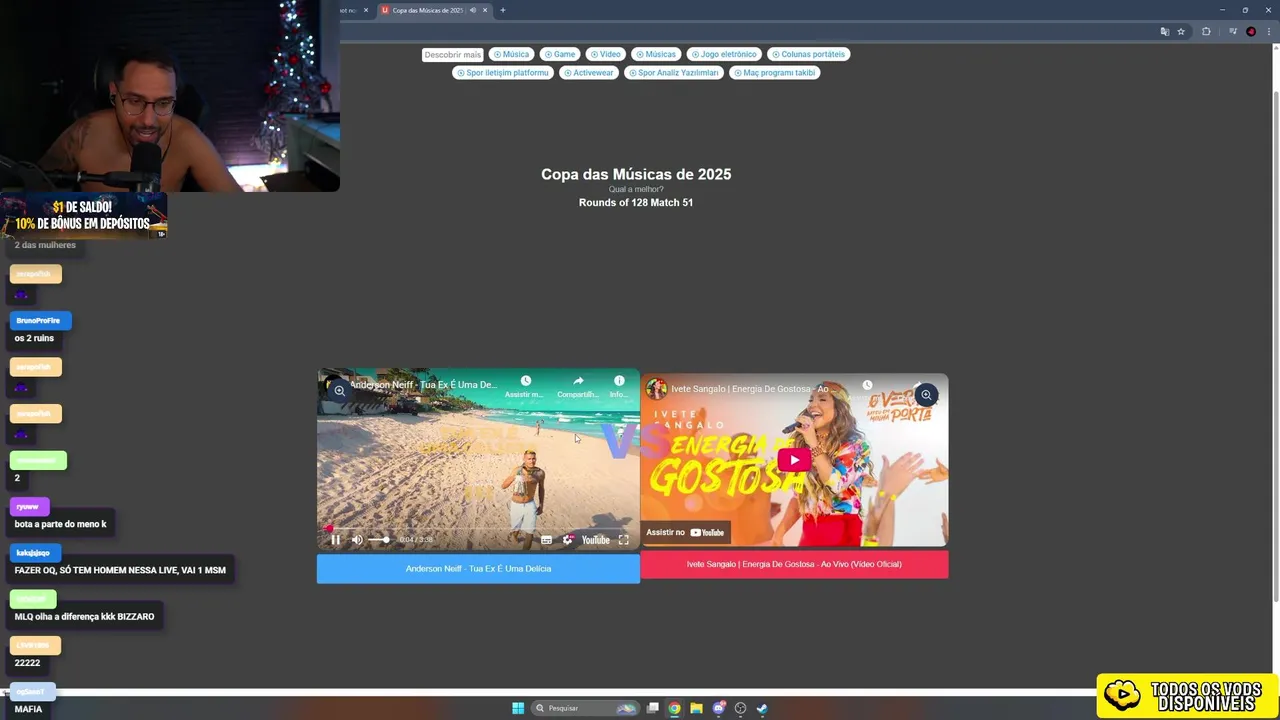The height and width of the screenshot is (720, 1280).
Task: Click the left video's progress bar
Action: click(478, 529)
